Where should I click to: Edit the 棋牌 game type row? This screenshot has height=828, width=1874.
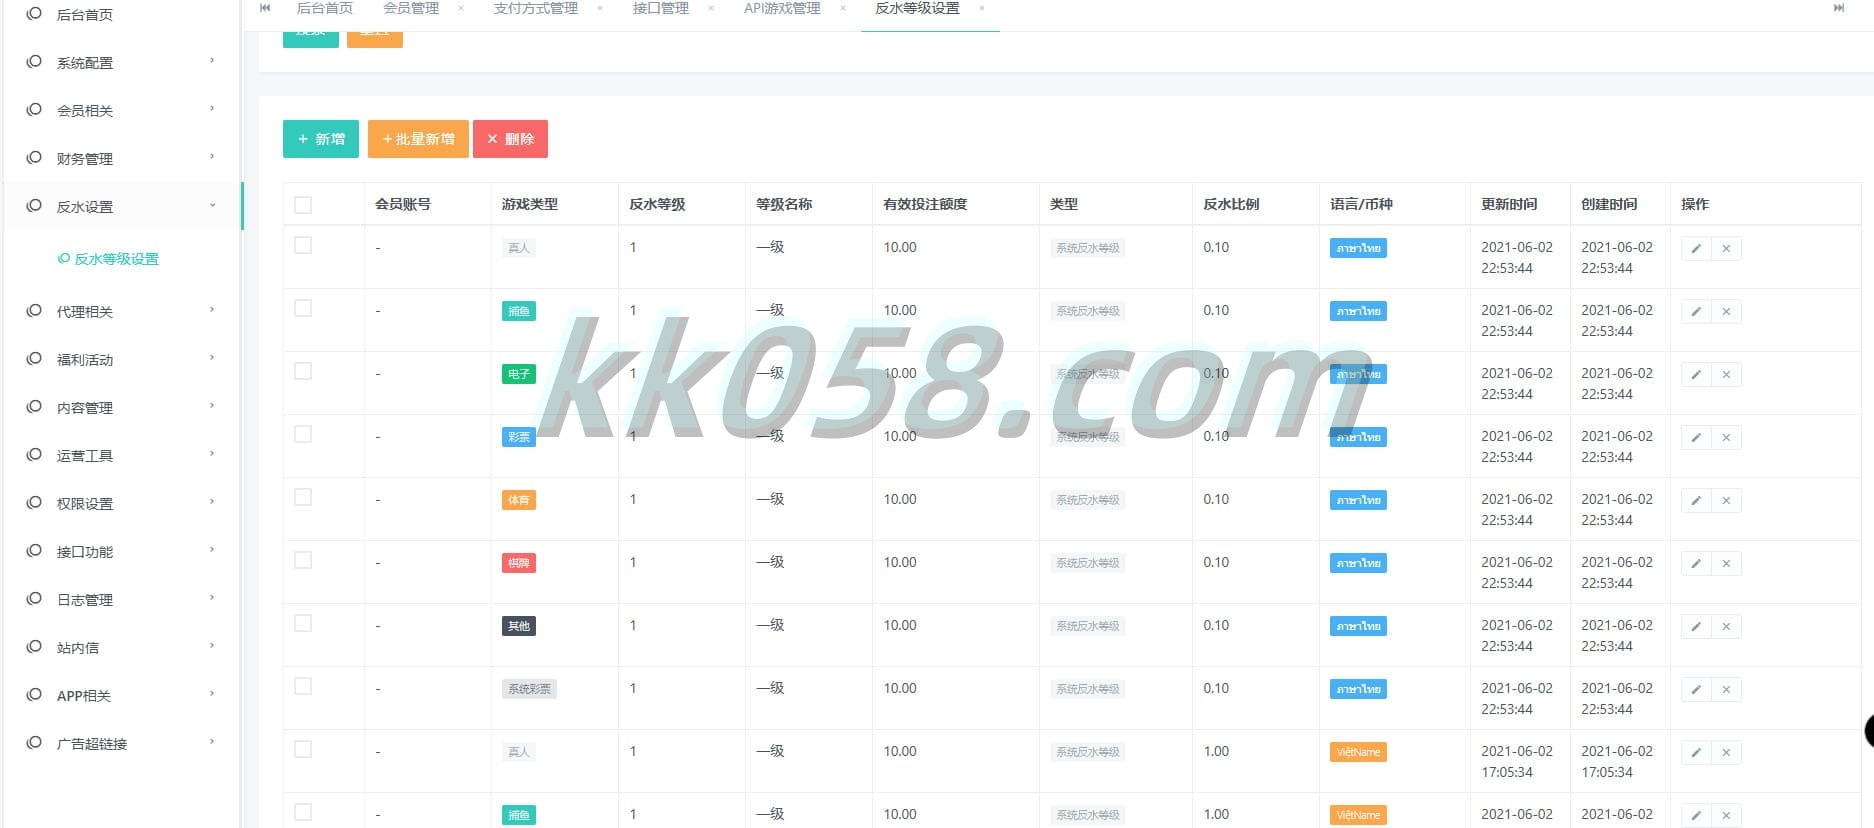pyautogui.click(x=1696, y=563)
